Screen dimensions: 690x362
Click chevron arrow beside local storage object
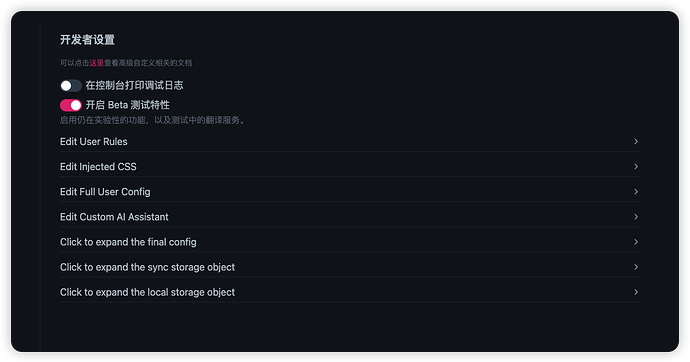636,292
